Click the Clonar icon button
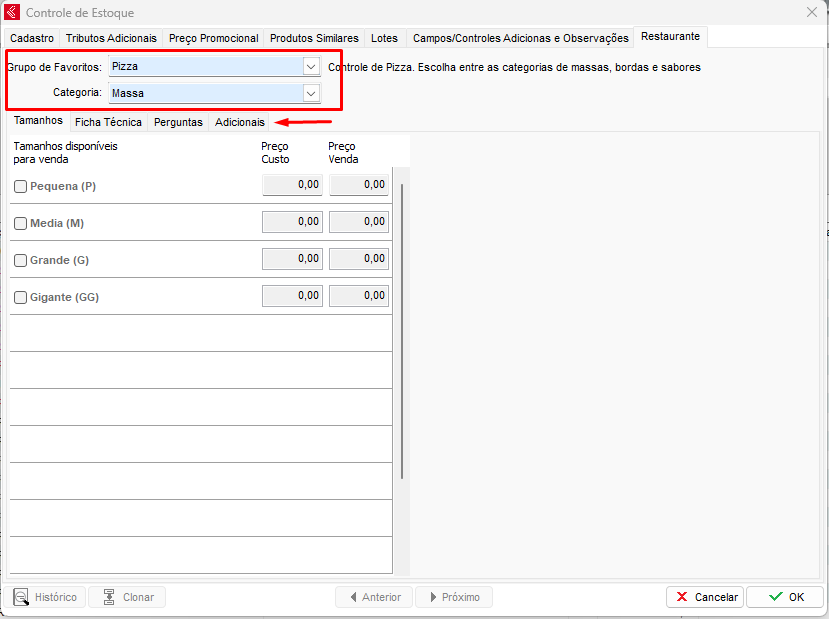 pyautogui.click(x=109, y=597)
